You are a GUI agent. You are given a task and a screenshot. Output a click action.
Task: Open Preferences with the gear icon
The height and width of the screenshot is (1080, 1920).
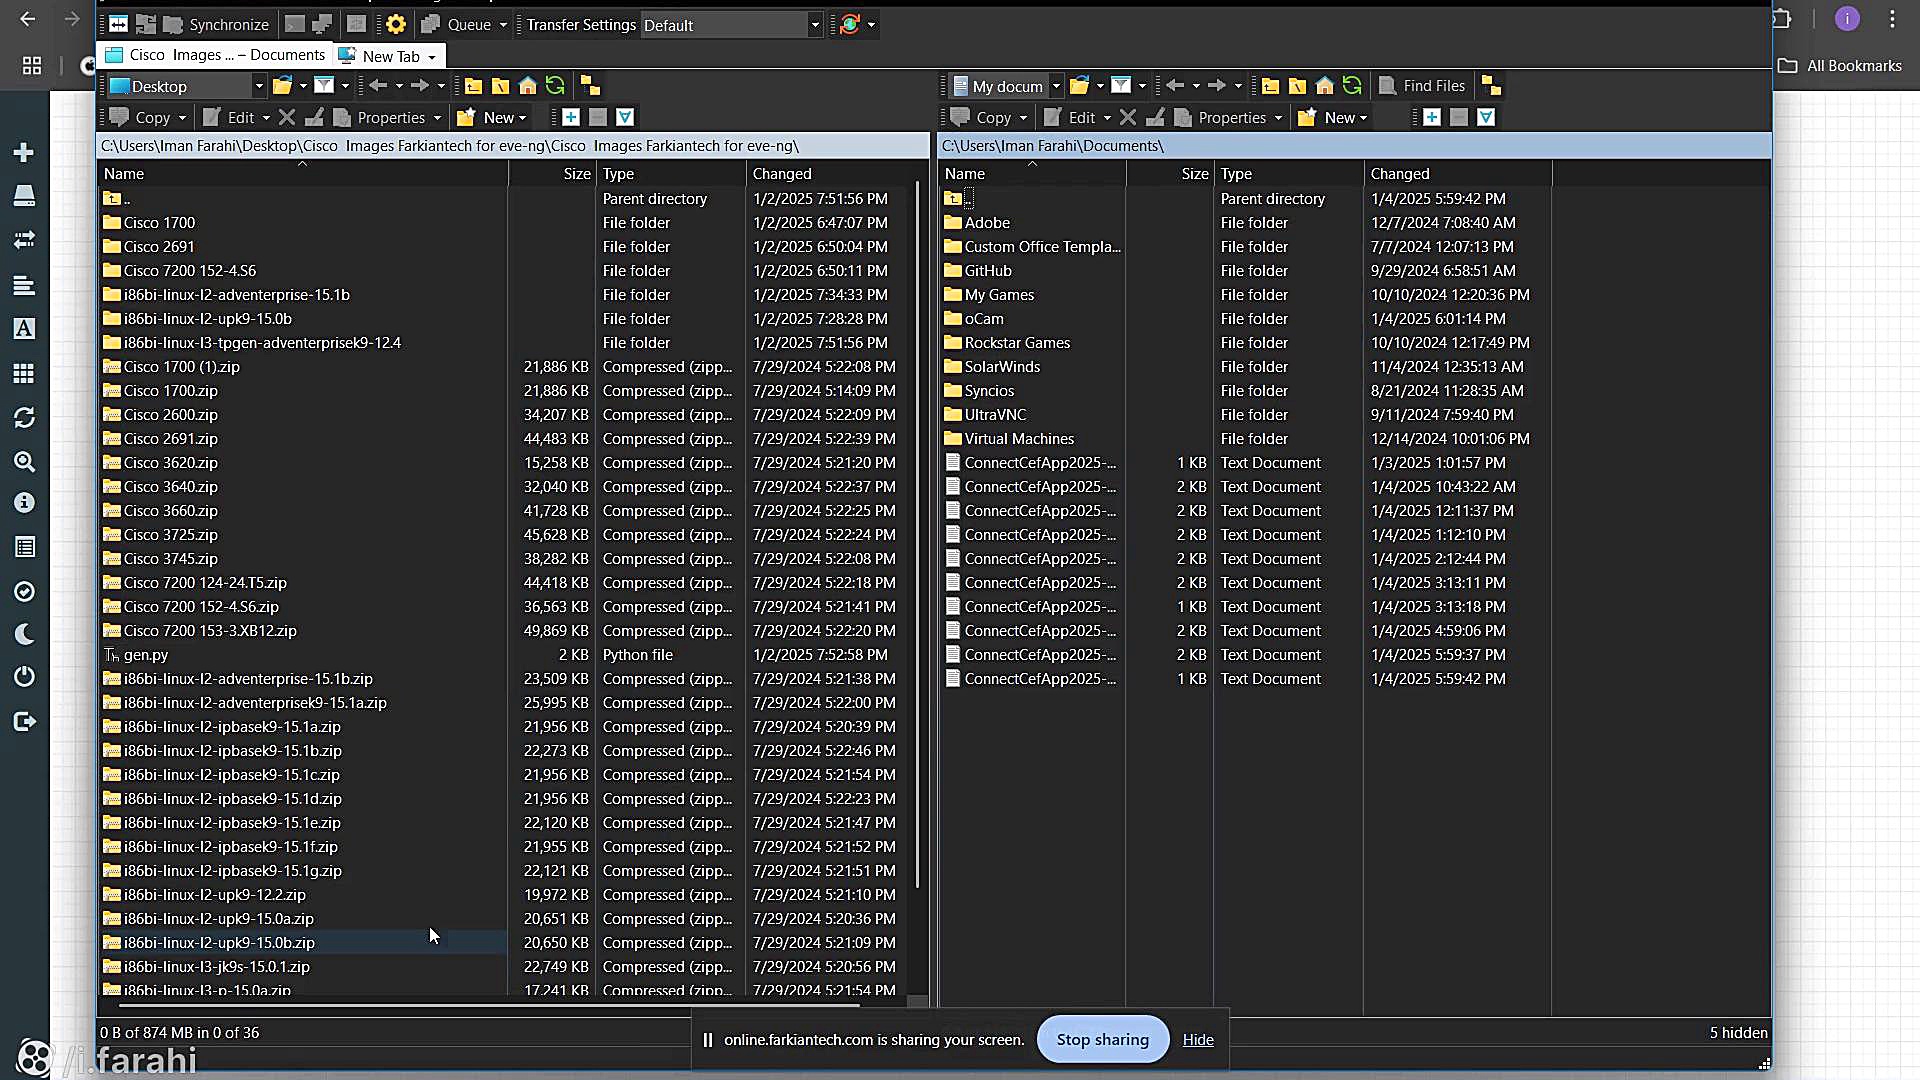click(x=396, y=24)
